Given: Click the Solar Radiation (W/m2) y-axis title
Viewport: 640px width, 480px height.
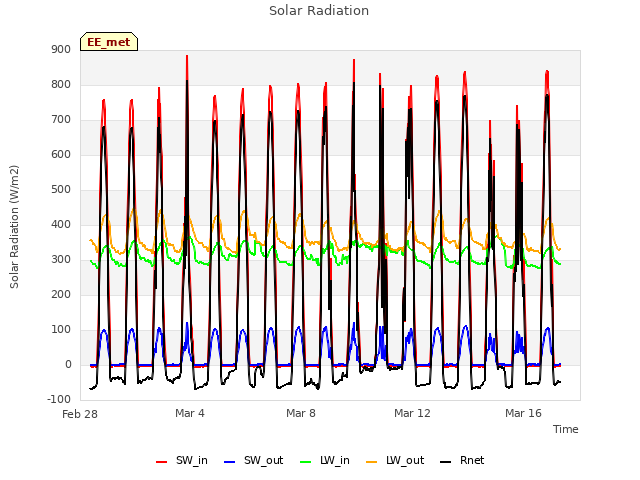Looking at the screenshot, I should (x=14, y=227).
